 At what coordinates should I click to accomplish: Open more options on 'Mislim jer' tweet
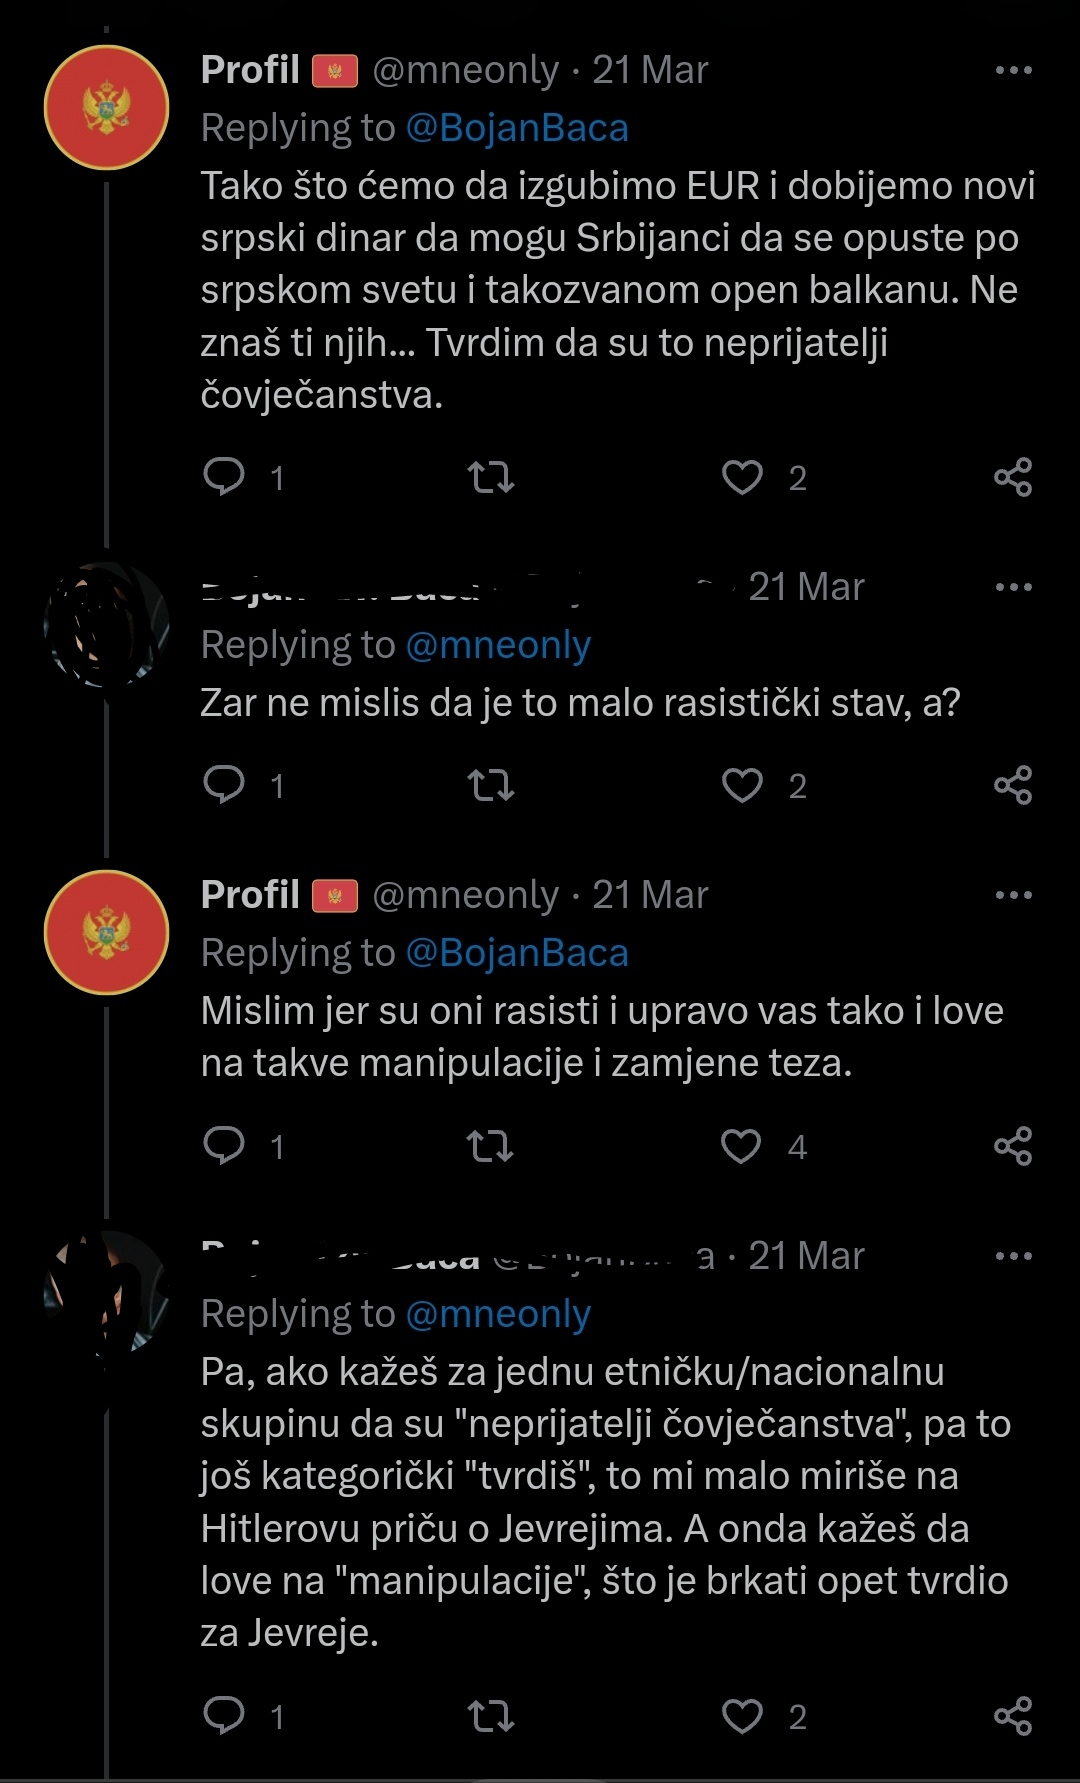tap(1014, 895)
